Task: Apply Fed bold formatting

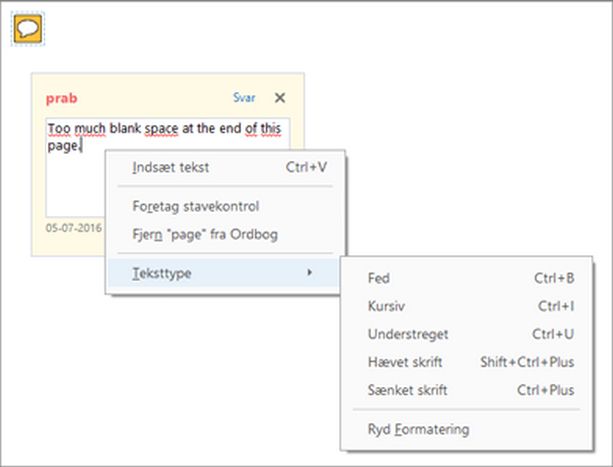Action: click(379, 278)
